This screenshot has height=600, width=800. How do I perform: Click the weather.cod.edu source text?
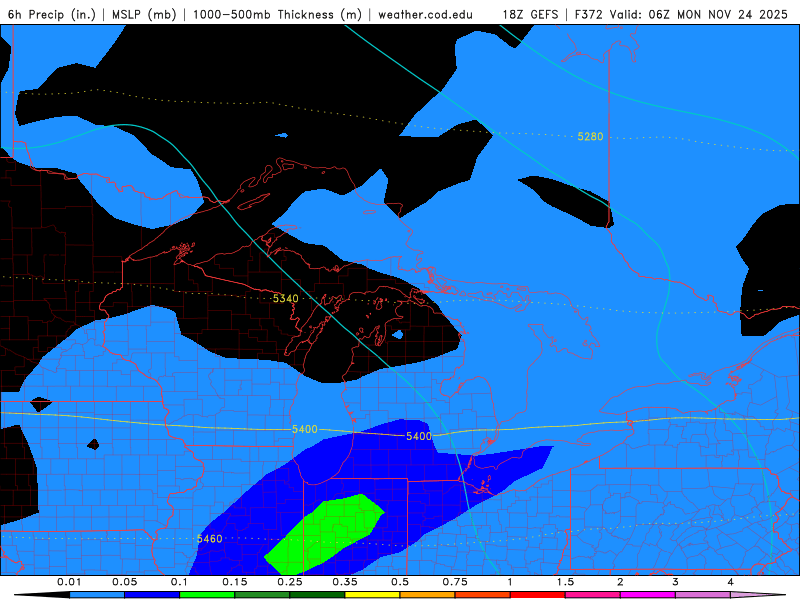[425, 14]
